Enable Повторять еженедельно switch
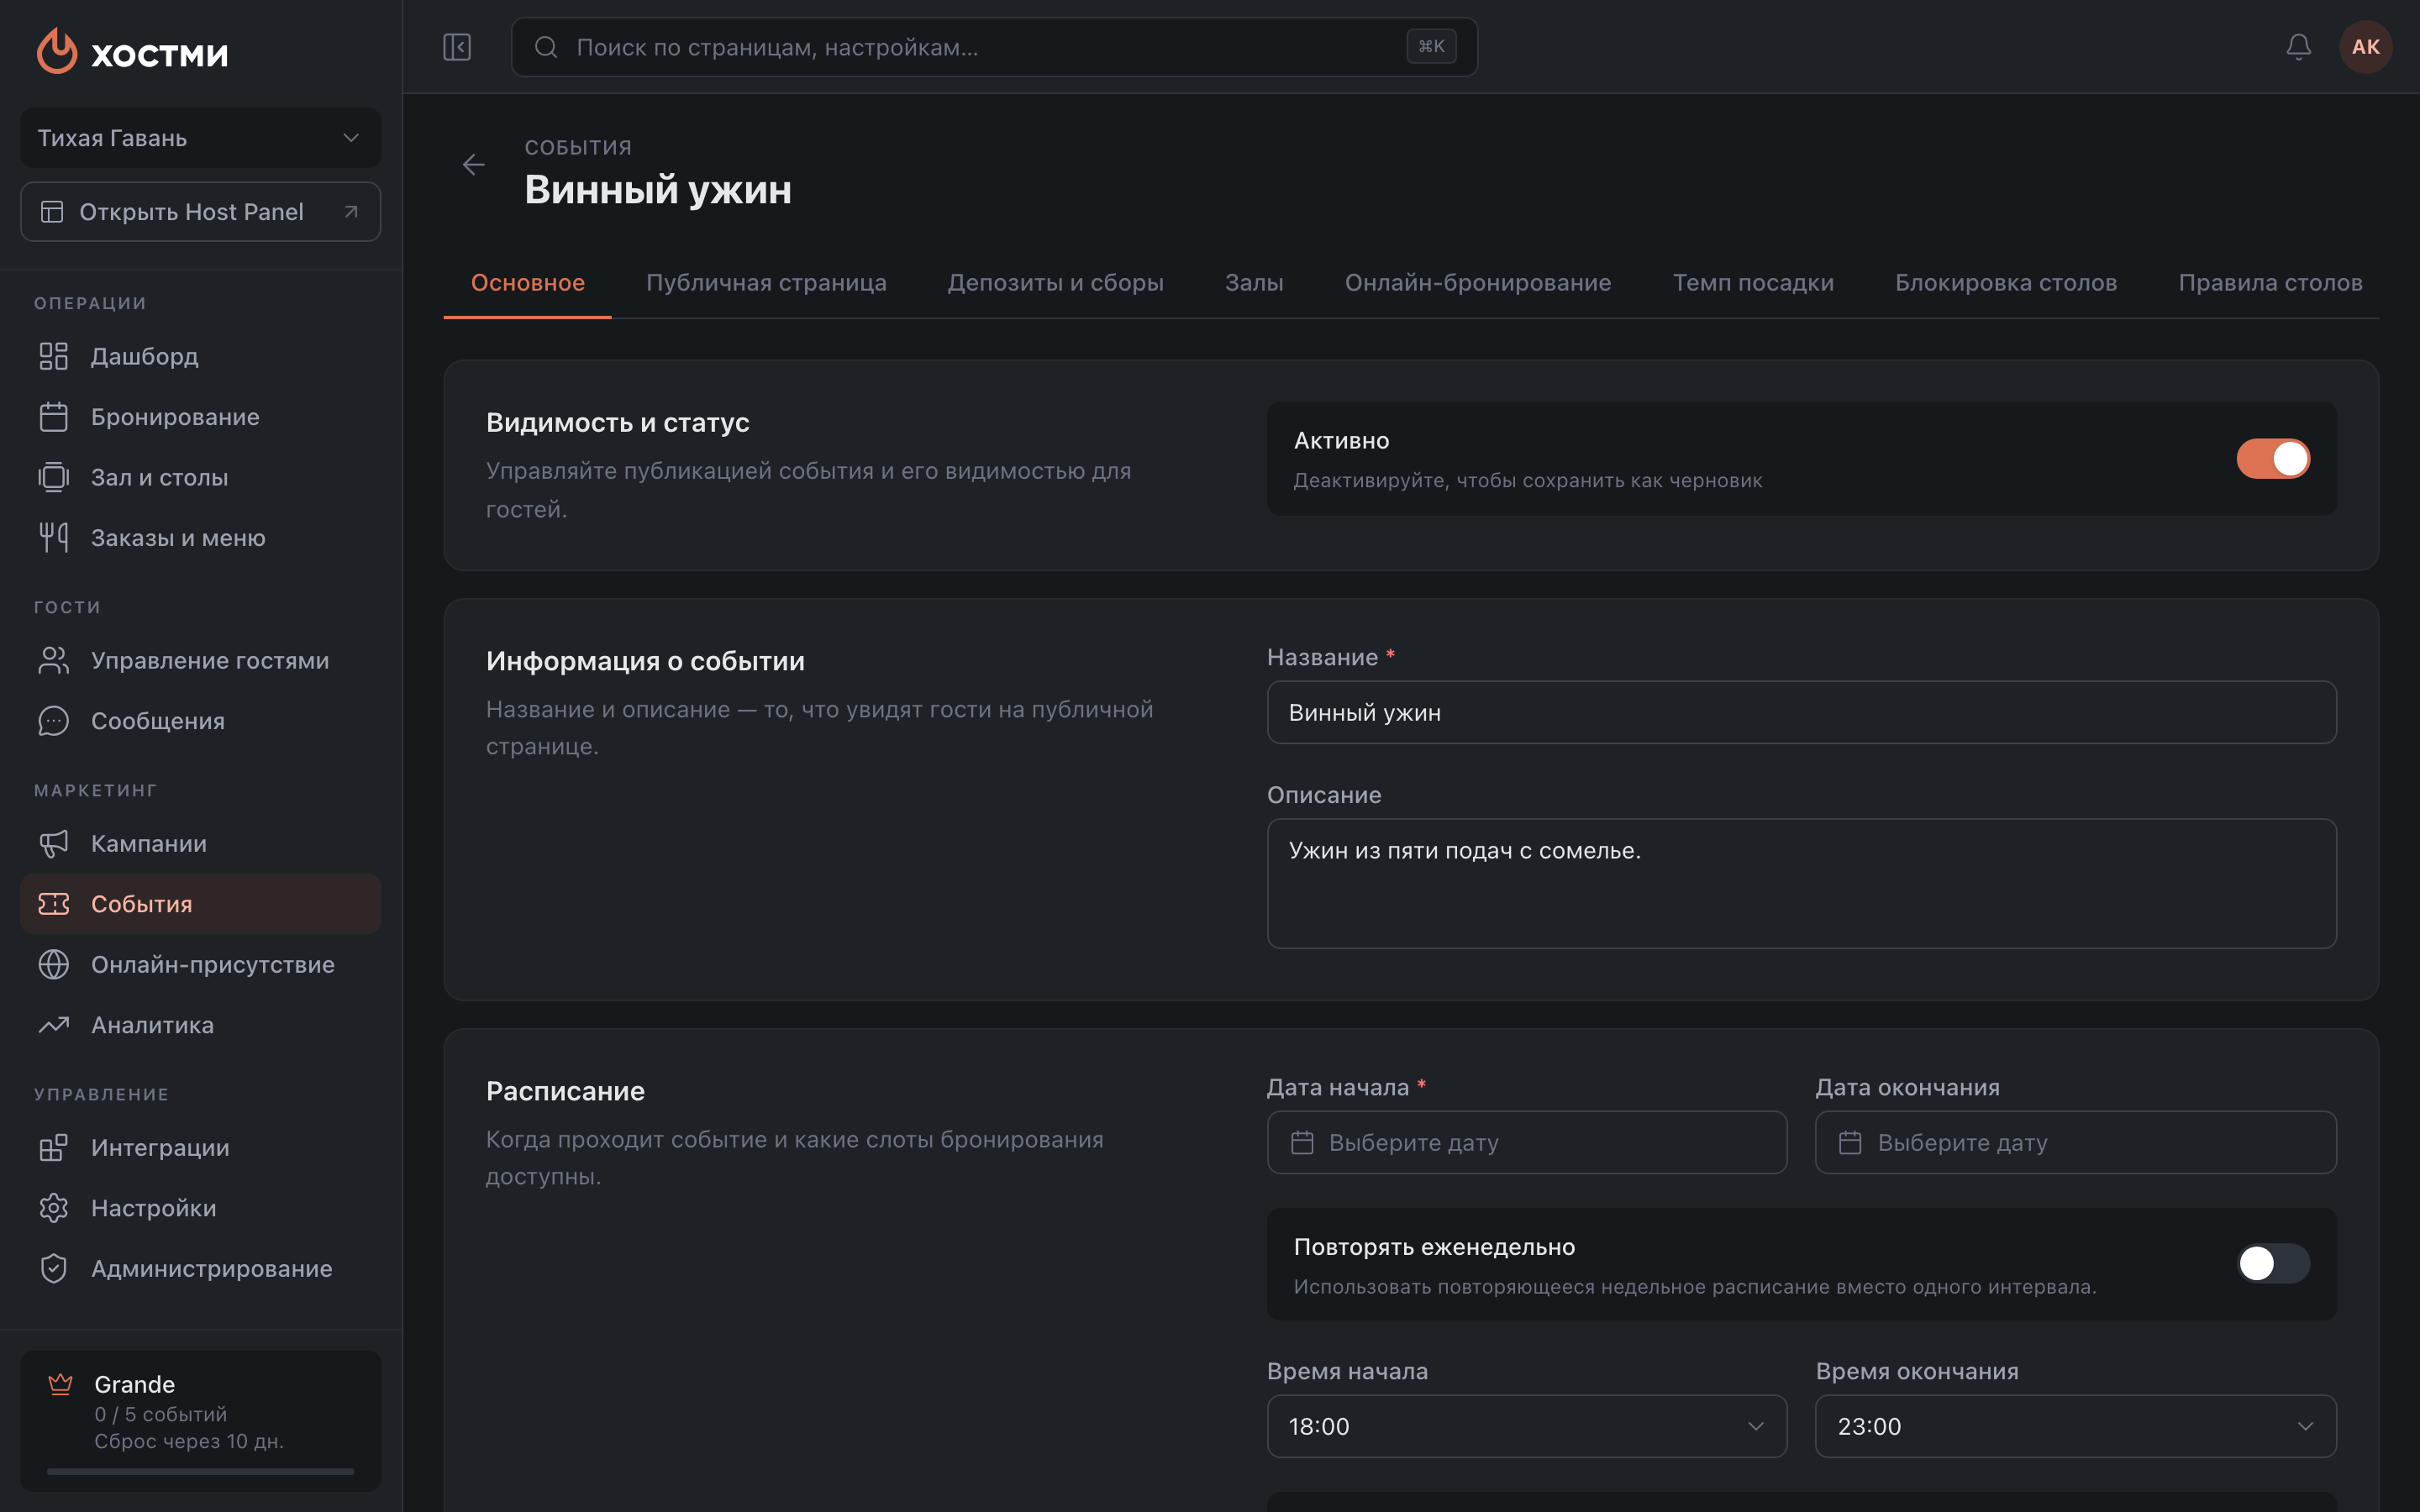Screen dimensions: 2420x1512 pos(2273,1263)
